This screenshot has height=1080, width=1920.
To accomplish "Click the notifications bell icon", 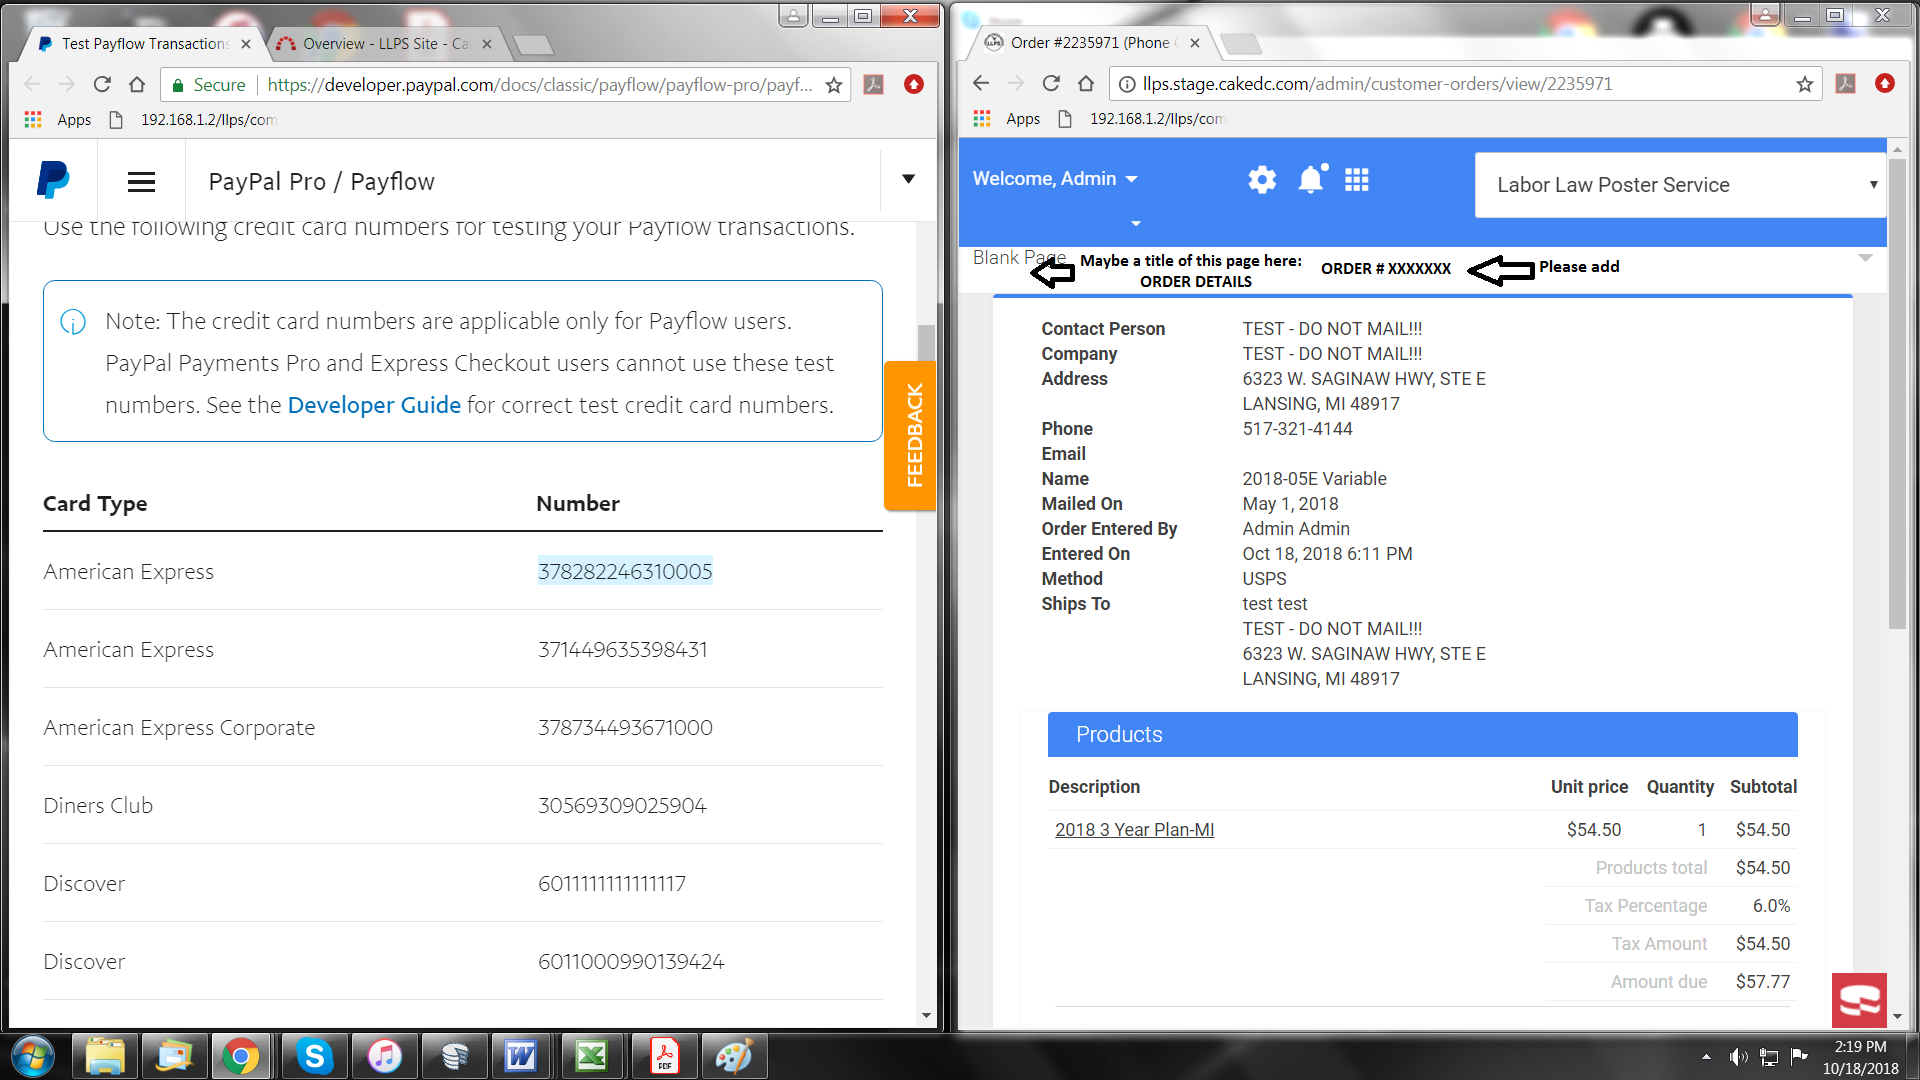I will tap(1310, 180).
